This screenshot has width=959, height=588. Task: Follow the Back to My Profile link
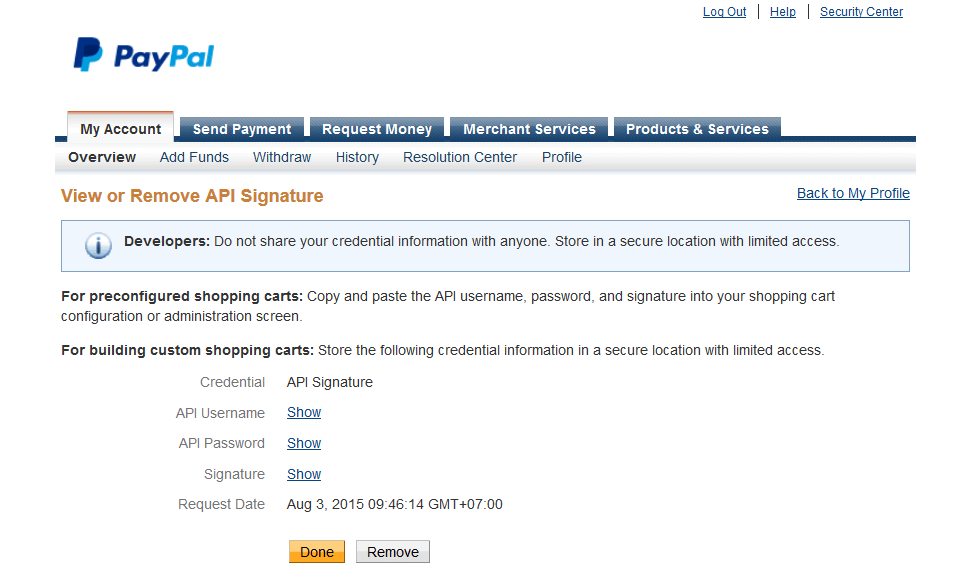(853, 193)
